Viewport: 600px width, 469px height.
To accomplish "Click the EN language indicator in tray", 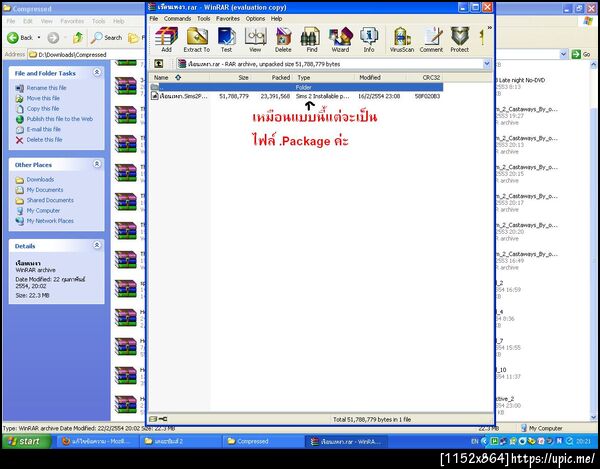I will tap(474, 441).
